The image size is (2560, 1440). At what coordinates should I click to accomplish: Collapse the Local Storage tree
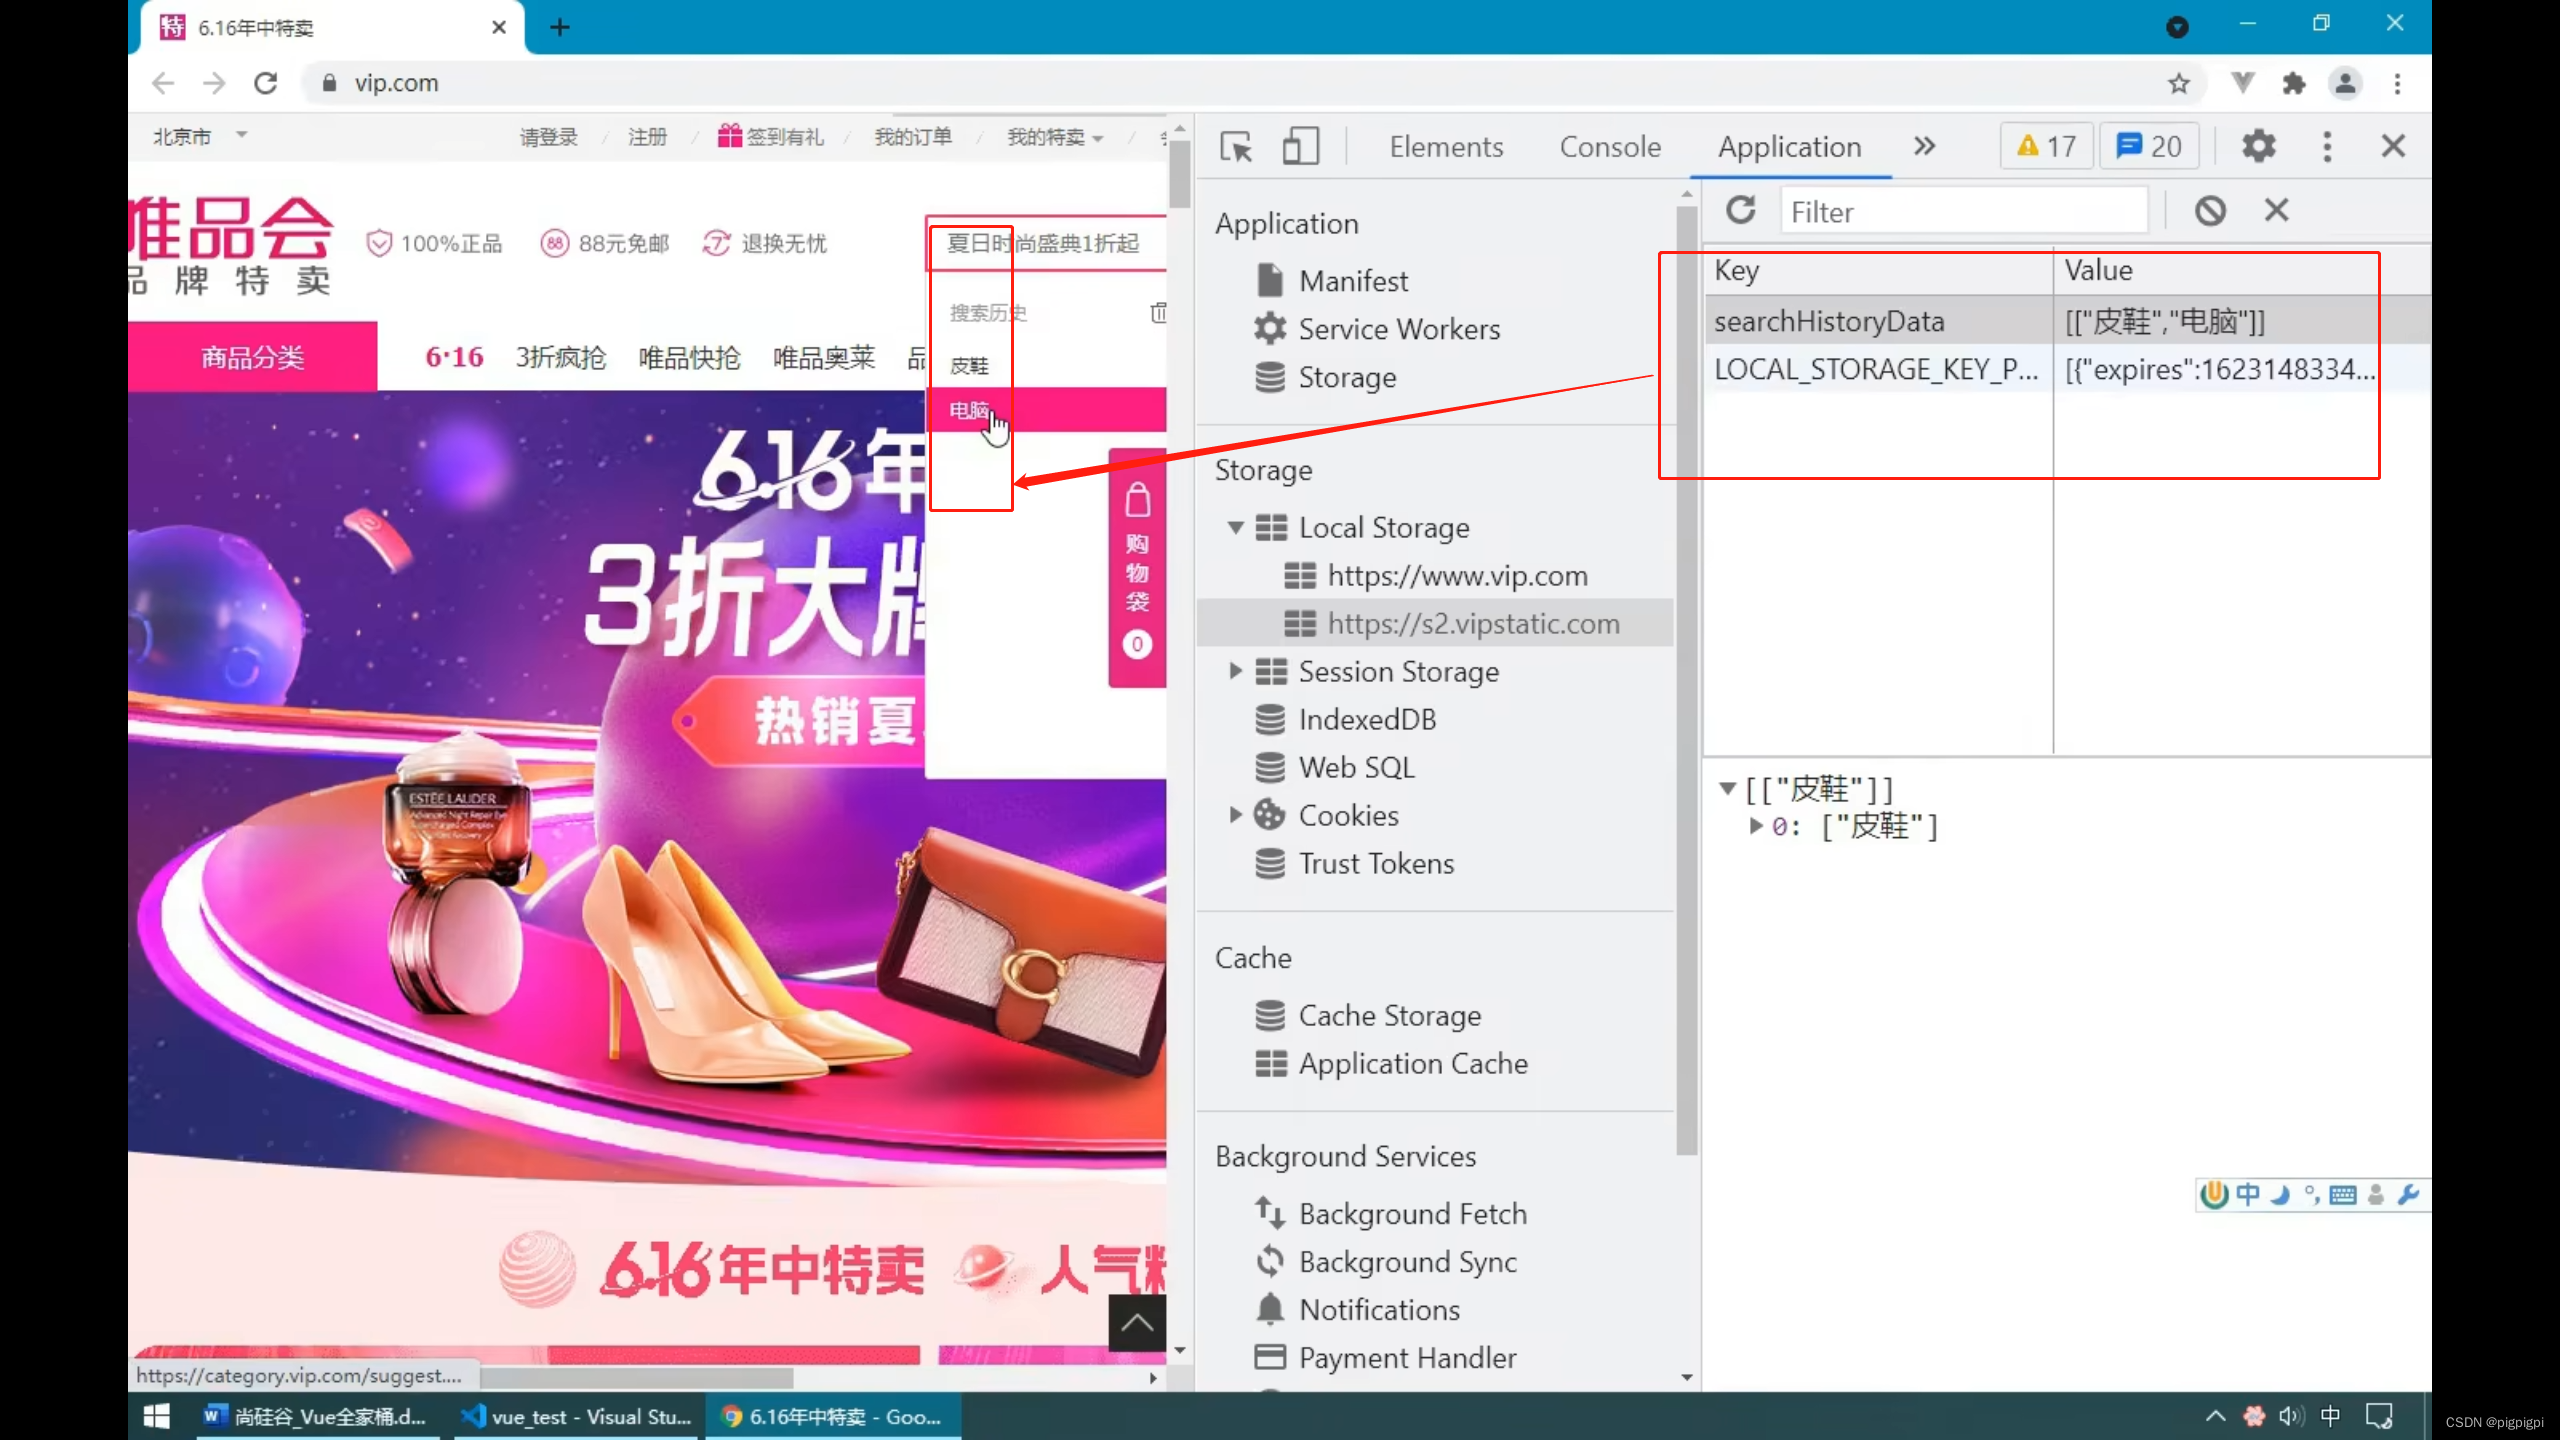coord(1236,527)
